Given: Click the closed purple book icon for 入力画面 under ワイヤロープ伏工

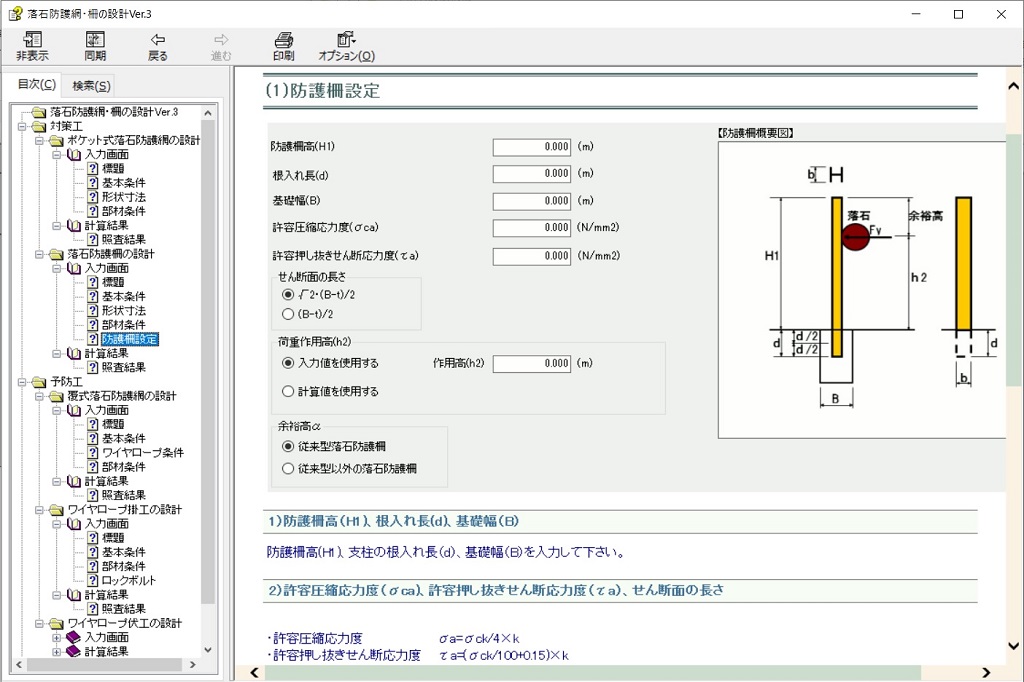Looking at the screenshot, I should point(74,638).
